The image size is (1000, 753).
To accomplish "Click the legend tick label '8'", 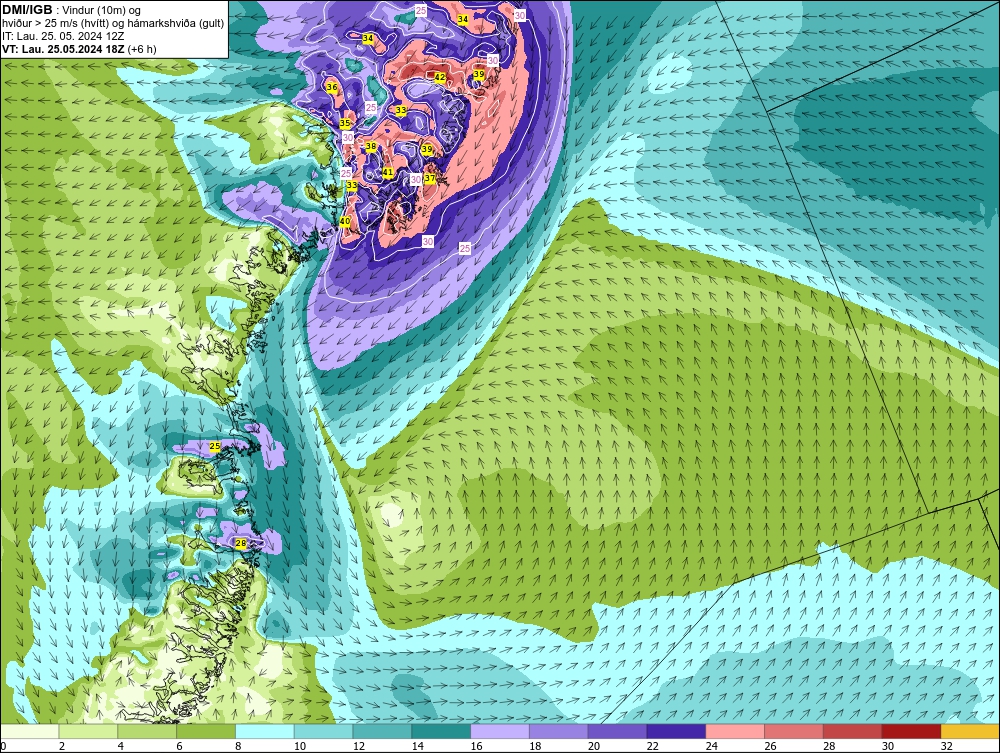I will (238, 746).
